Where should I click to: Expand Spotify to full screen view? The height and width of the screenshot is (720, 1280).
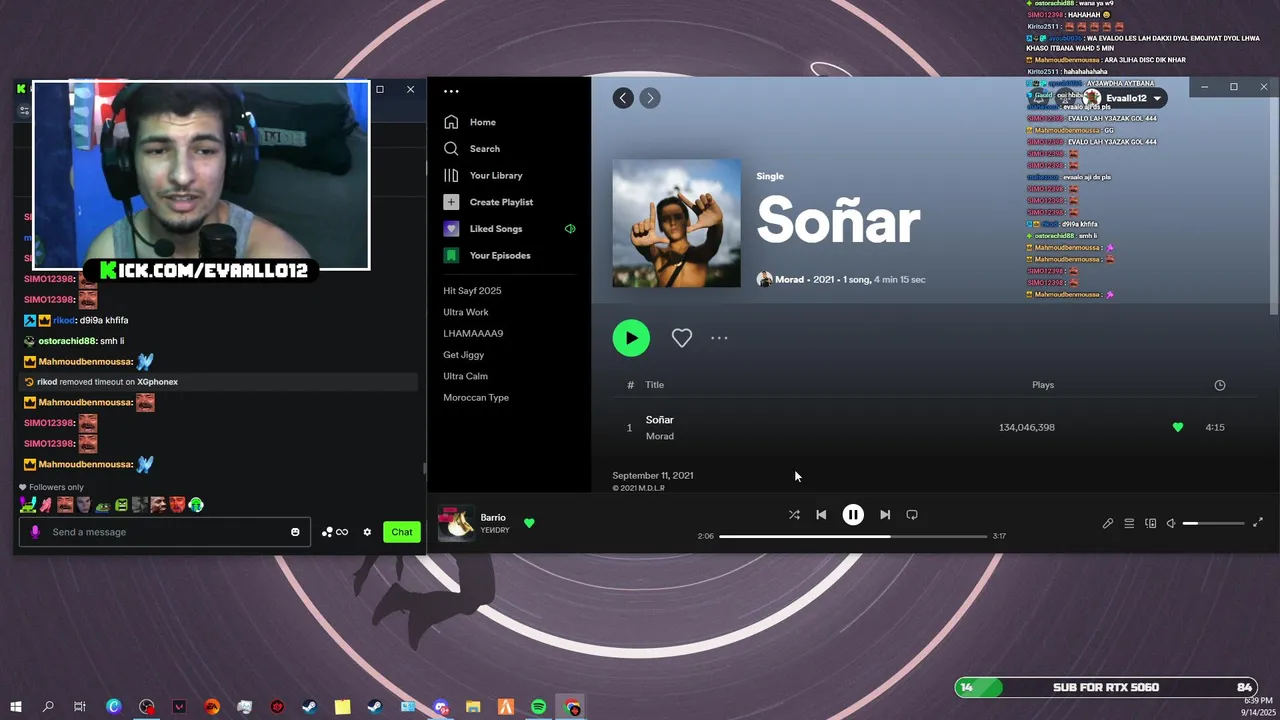1258,523
